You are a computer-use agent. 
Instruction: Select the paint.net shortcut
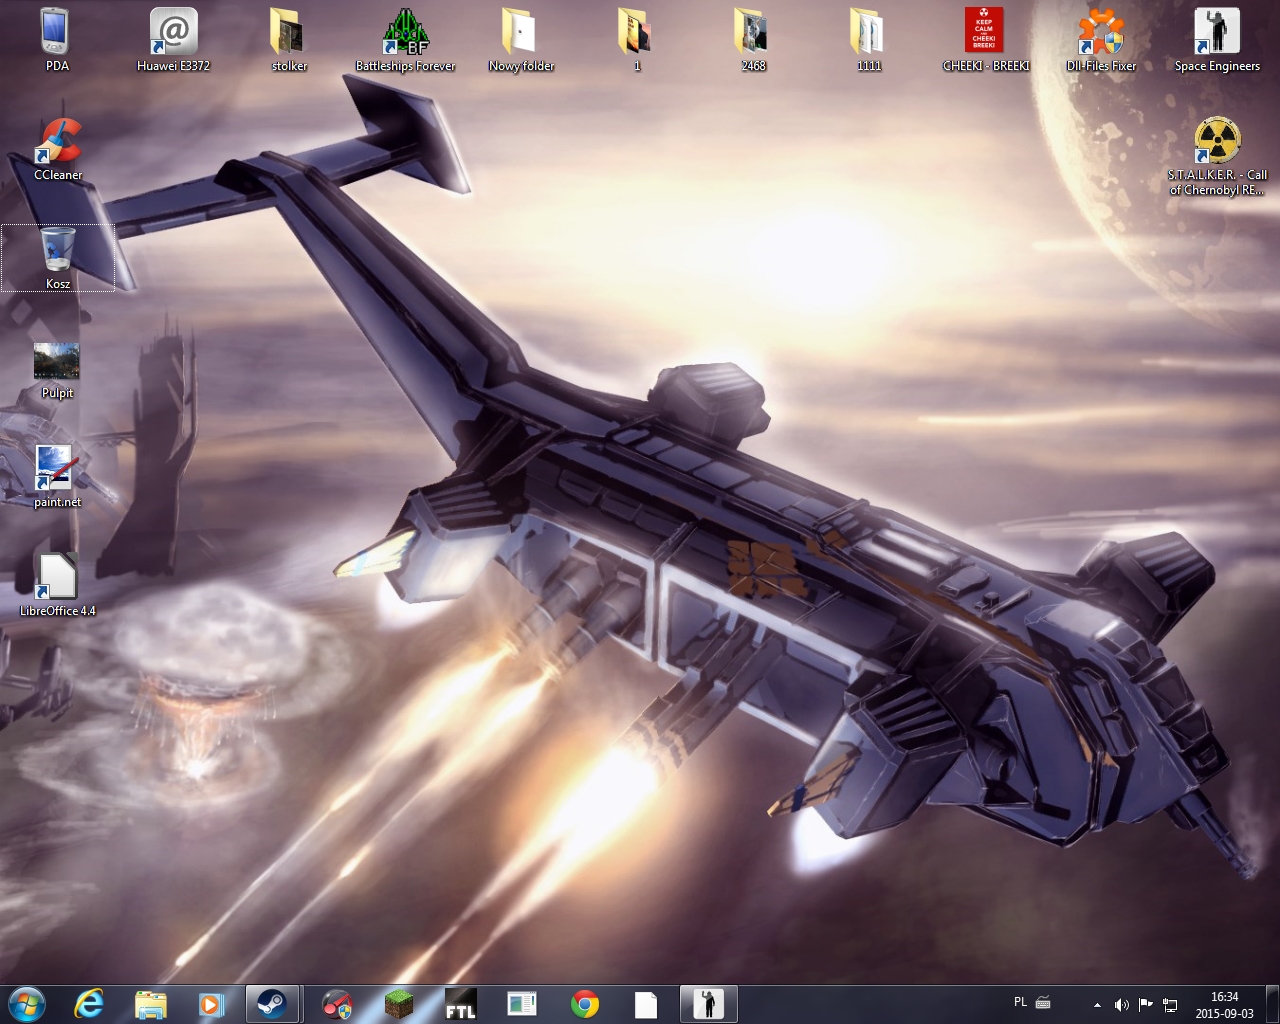coord(57,476)
